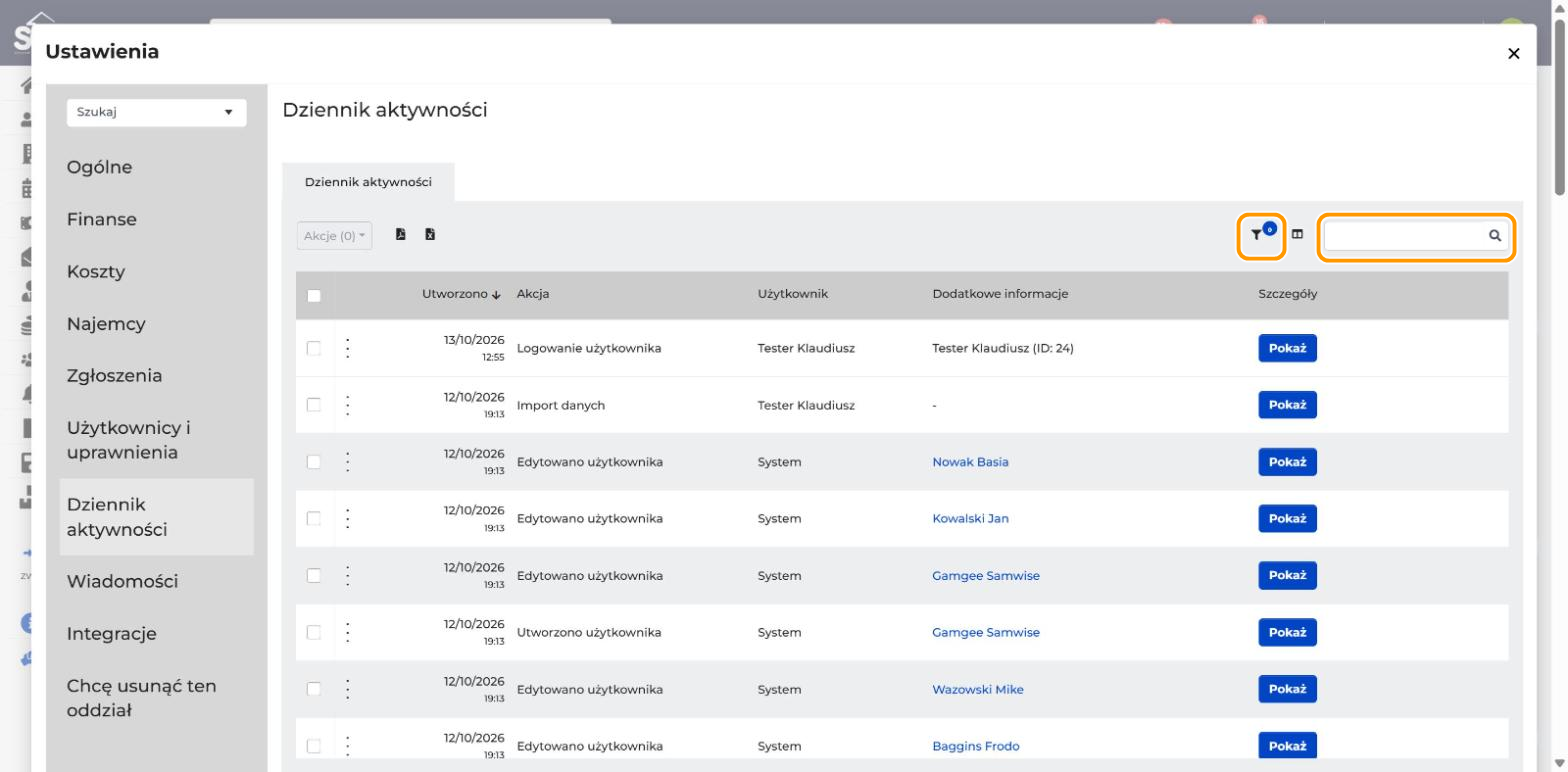1568x772 pixels.
Task: Open the Nowak Basia link
Action: coord(970,462)
